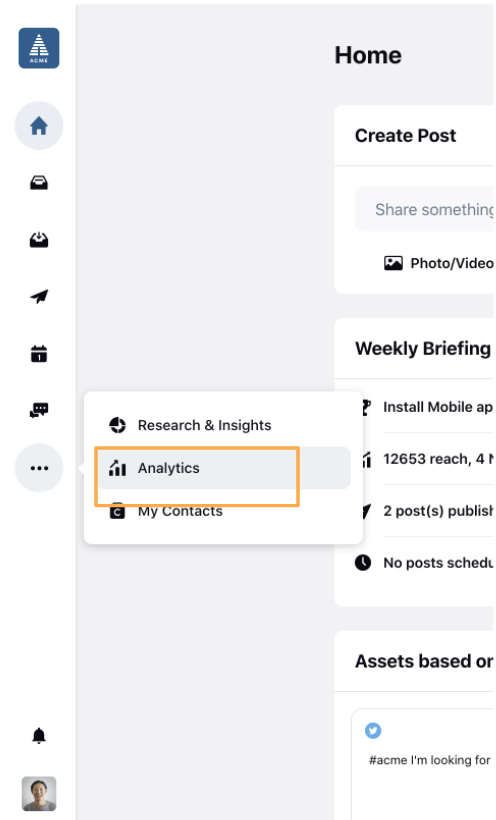Click the ACME logo in sidebar
Image resolution: width=496 pixels, height=820 pixels.
click(39, 48)
